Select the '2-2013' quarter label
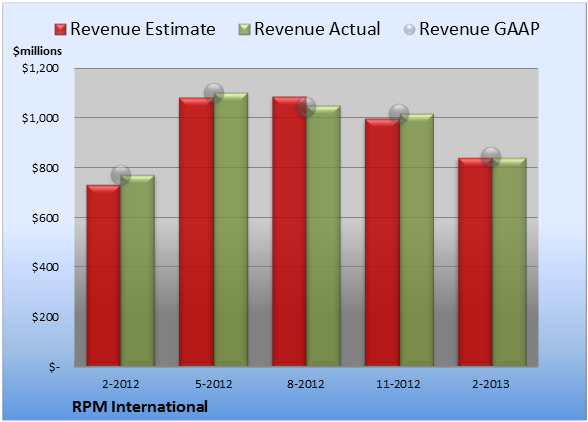 click(x=491, y=384)
